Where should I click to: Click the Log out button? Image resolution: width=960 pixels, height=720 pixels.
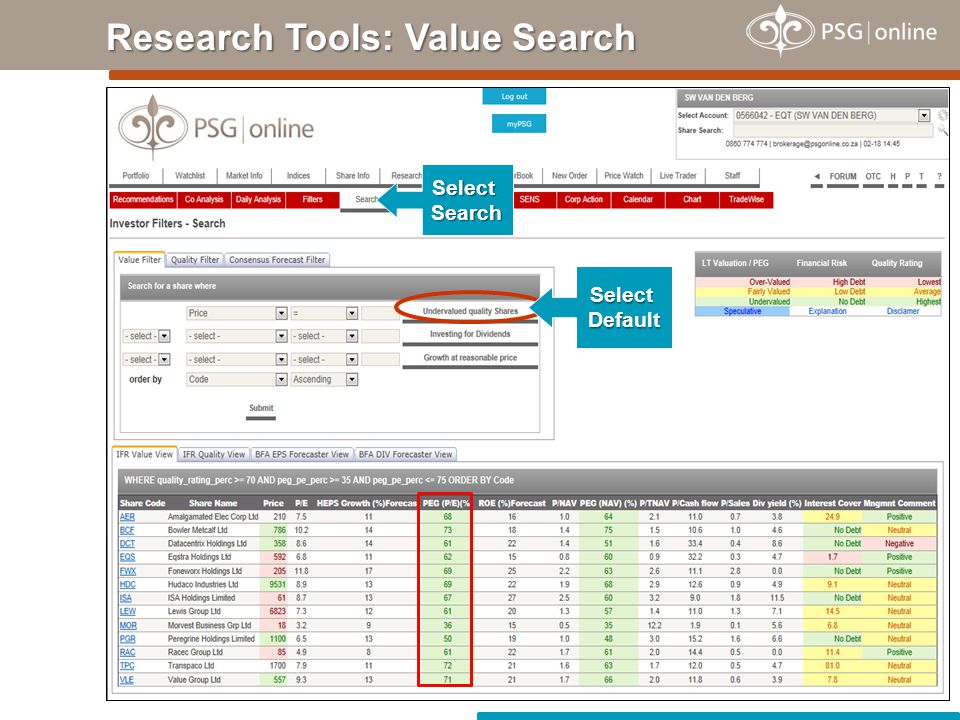(514, 97)
